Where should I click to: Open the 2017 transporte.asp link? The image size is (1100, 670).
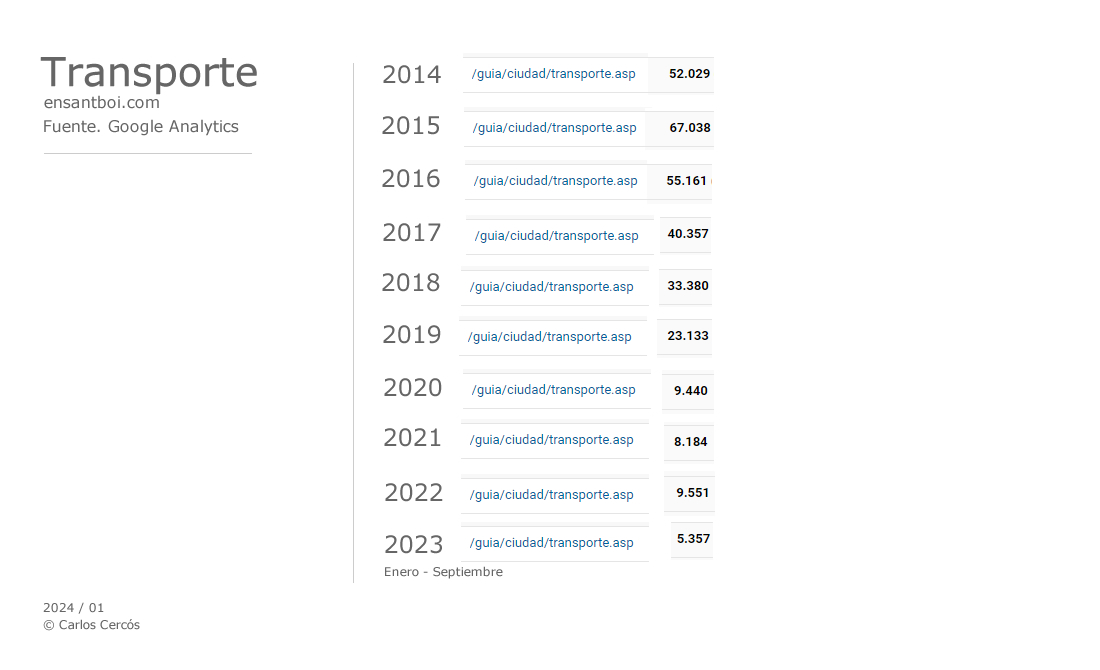click(x=556, y=236)
